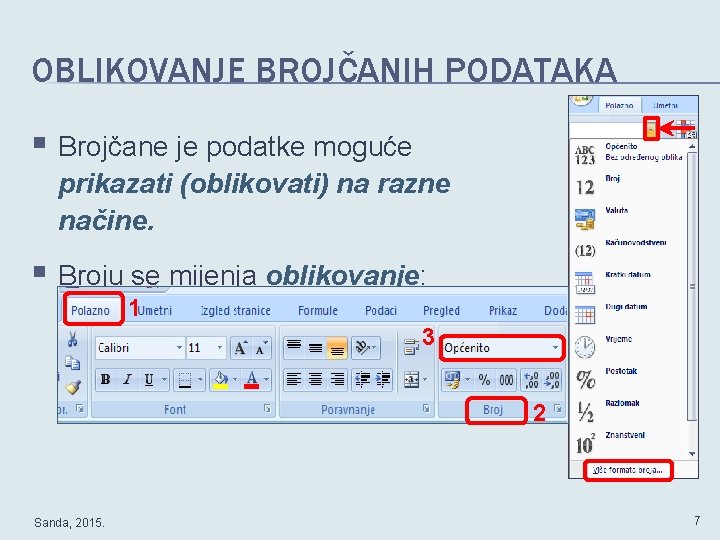The image size is (720, 540).
Task: Open Pregled tab
Action: tap(441, 310)
